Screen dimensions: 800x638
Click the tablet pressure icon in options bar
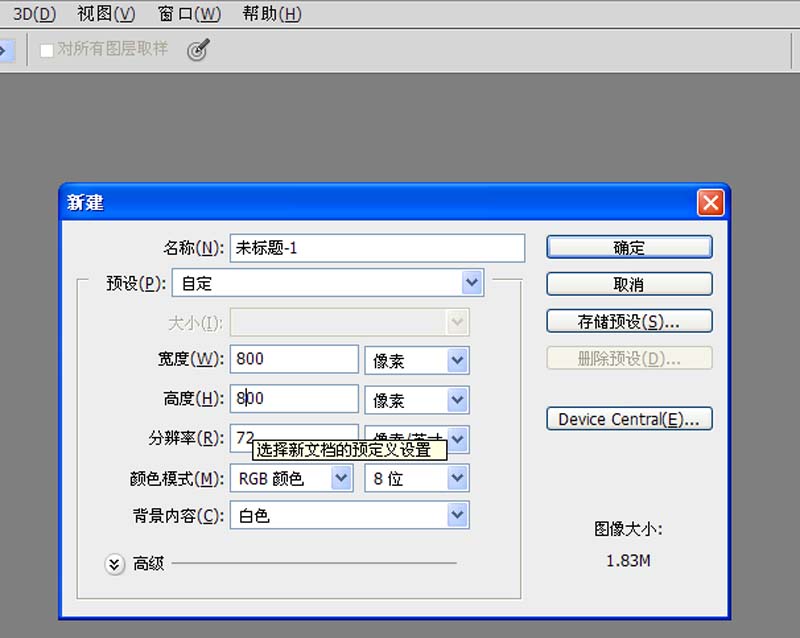pos(198,50)
